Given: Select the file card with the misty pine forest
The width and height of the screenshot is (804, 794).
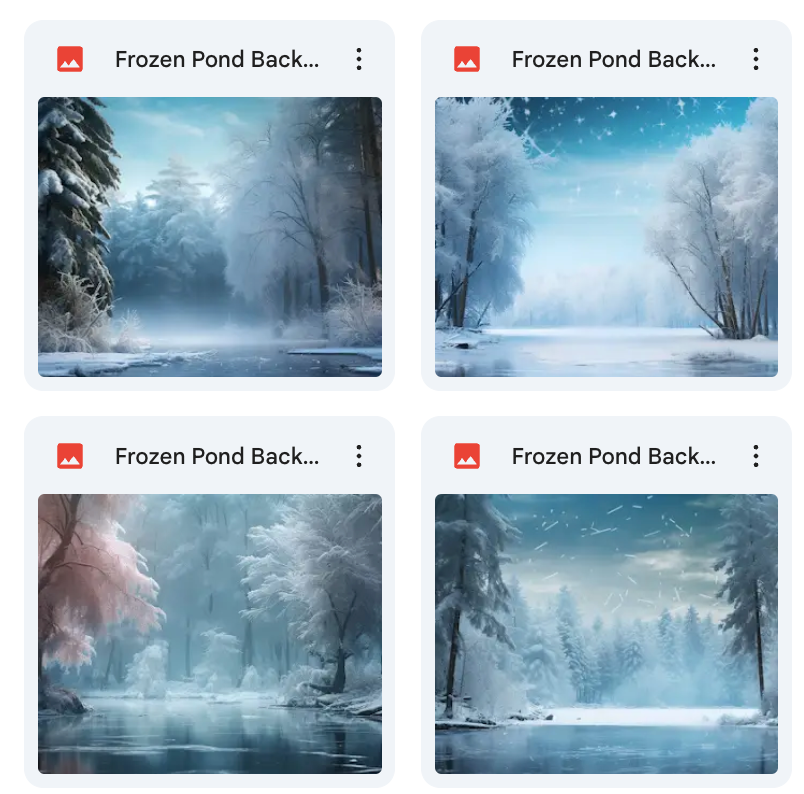Looking at the screenshot, I should (x=209, y=205).
